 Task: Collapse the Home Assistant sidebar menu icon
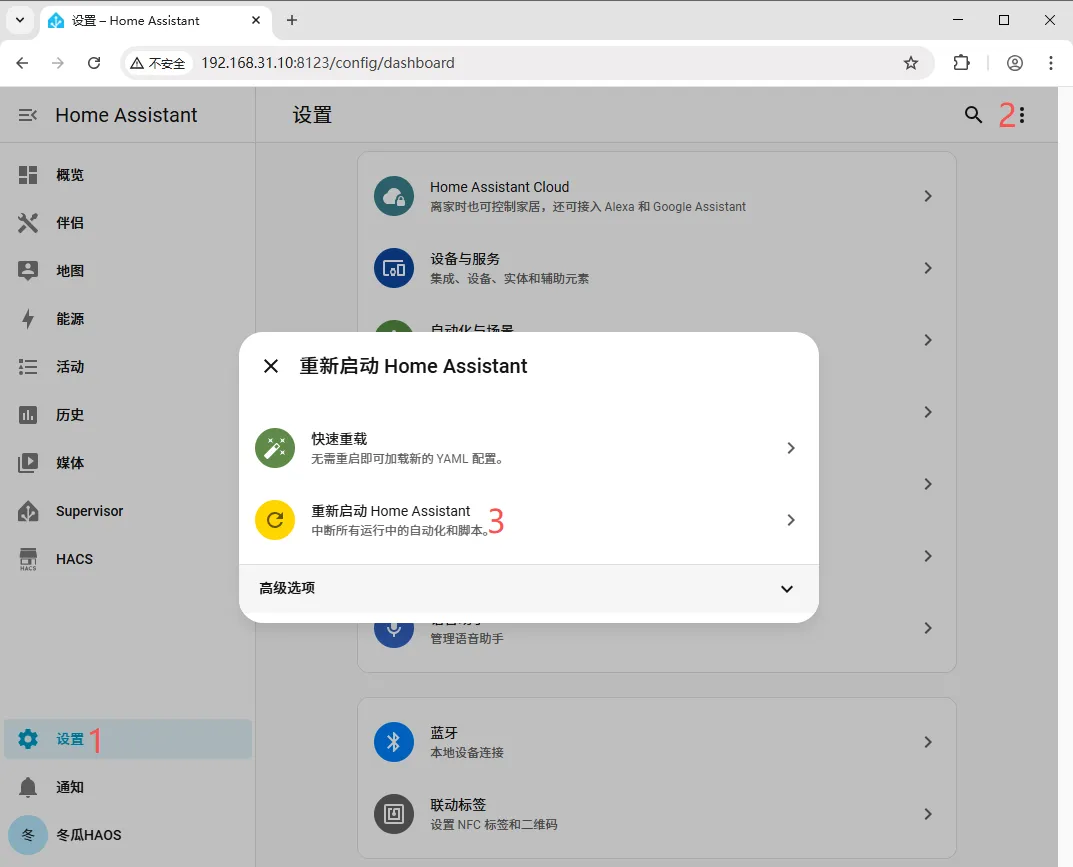coord(27,115)
